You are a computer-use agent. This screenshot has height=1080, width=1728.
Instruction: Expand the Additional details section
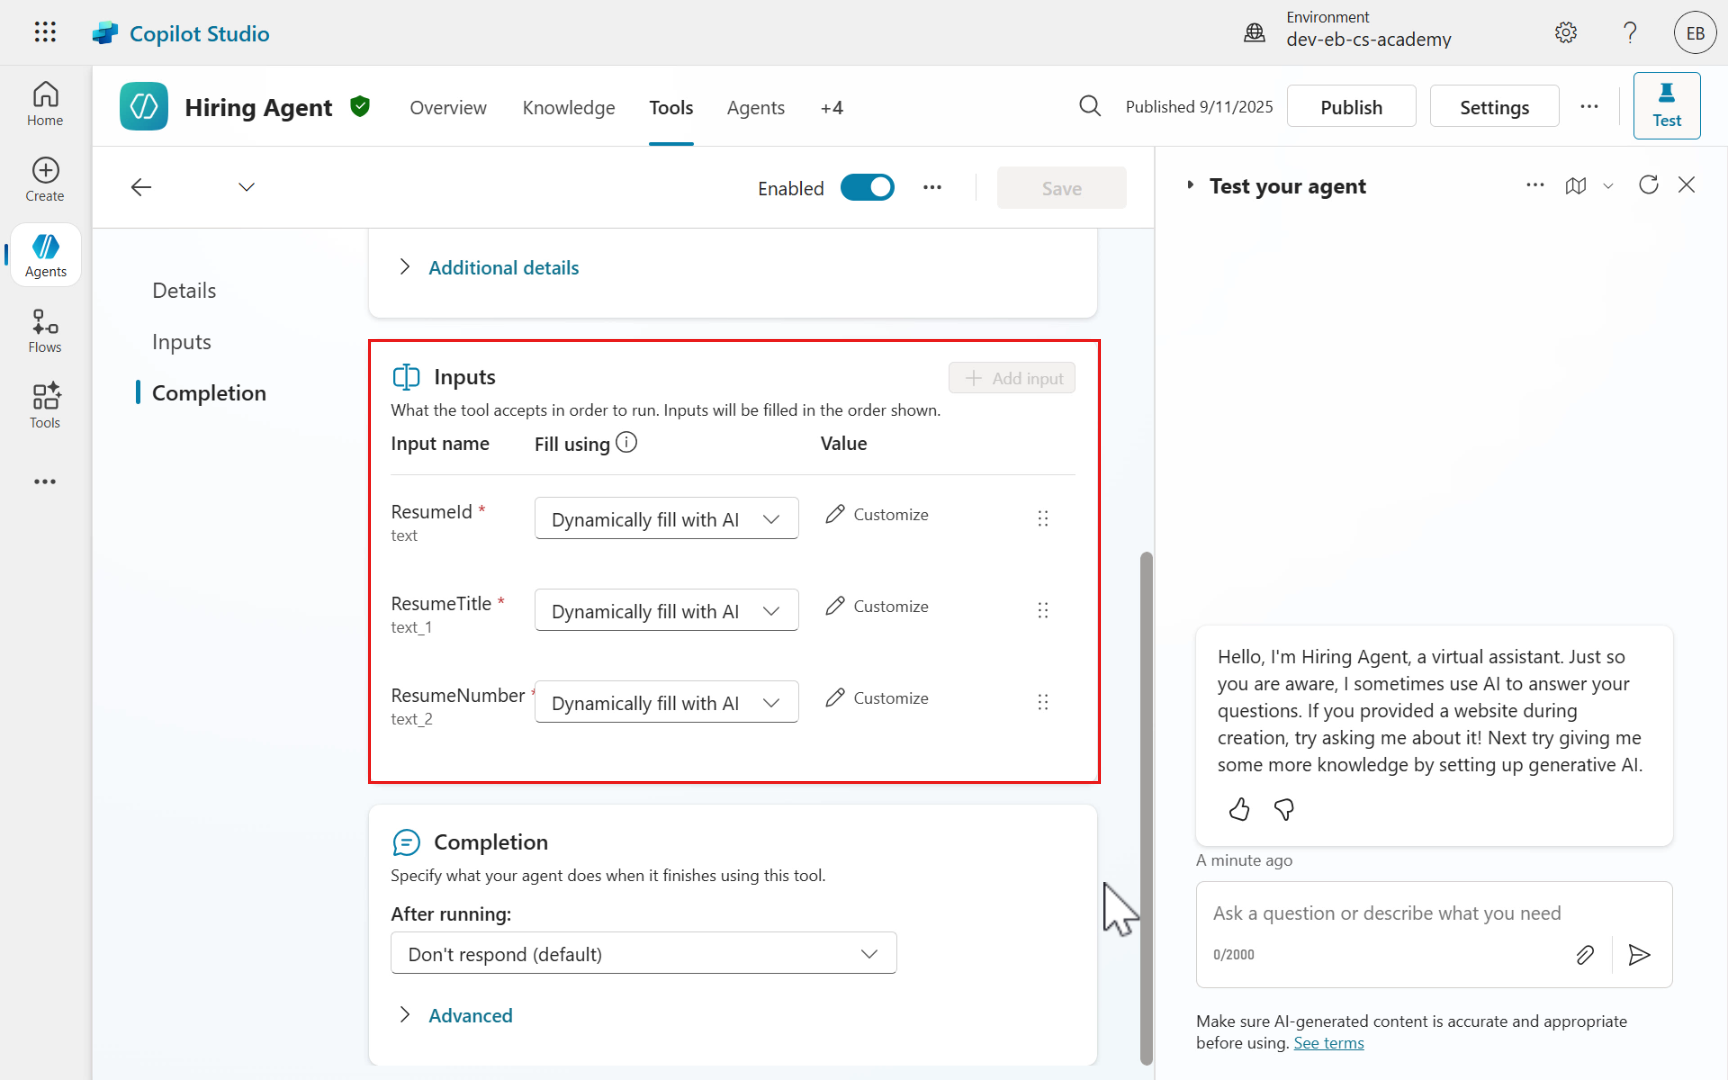pos(503,268)
